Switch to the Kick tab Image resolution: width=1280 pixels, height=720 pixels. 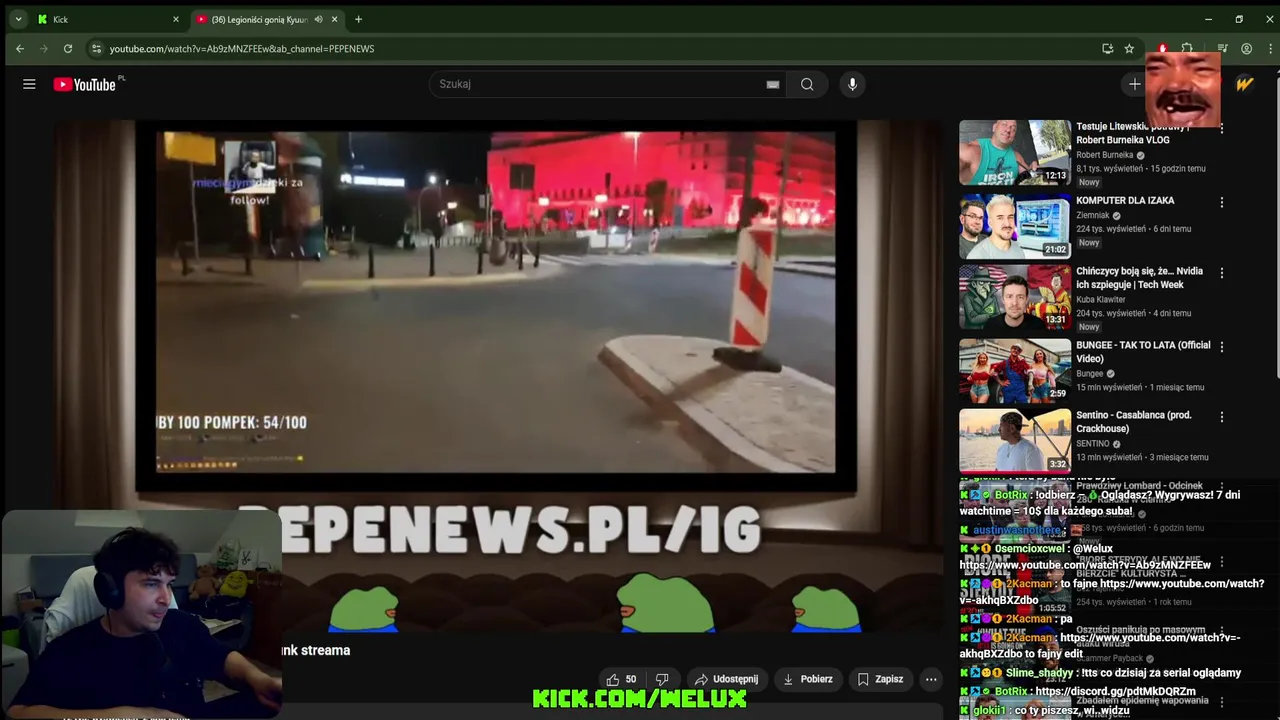coord(106,19)
